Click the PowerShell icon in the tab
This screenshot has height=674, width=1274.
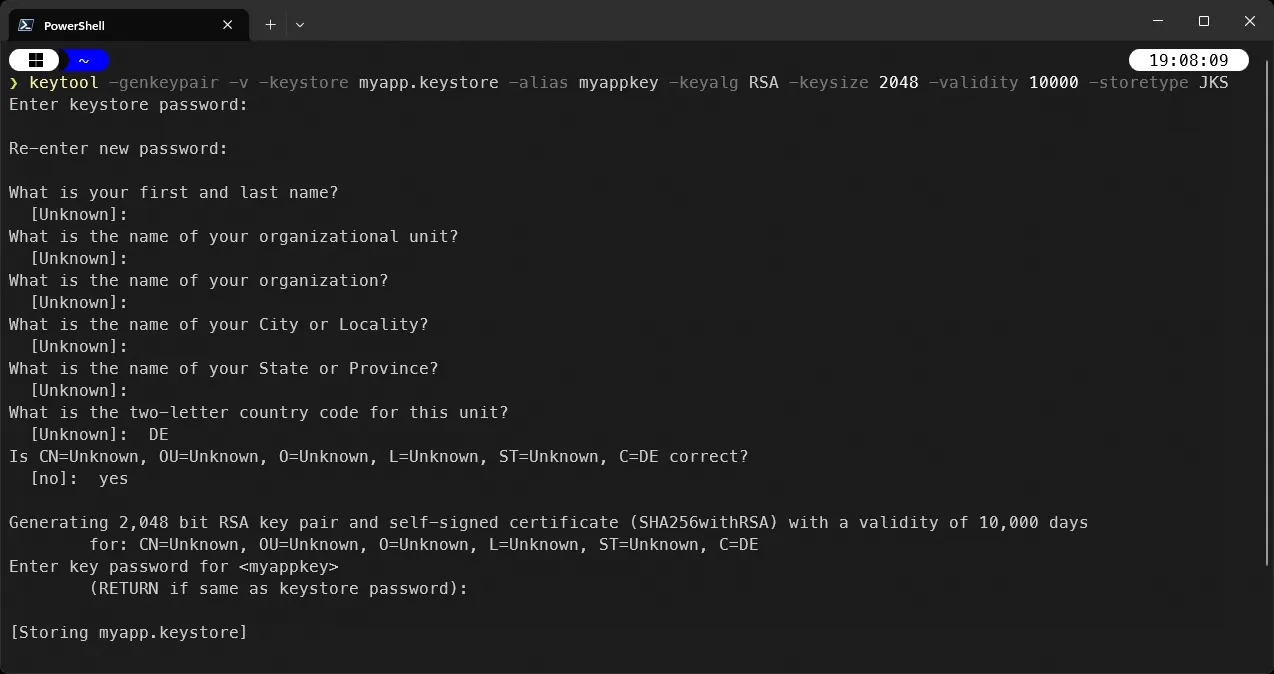point(26,25)
